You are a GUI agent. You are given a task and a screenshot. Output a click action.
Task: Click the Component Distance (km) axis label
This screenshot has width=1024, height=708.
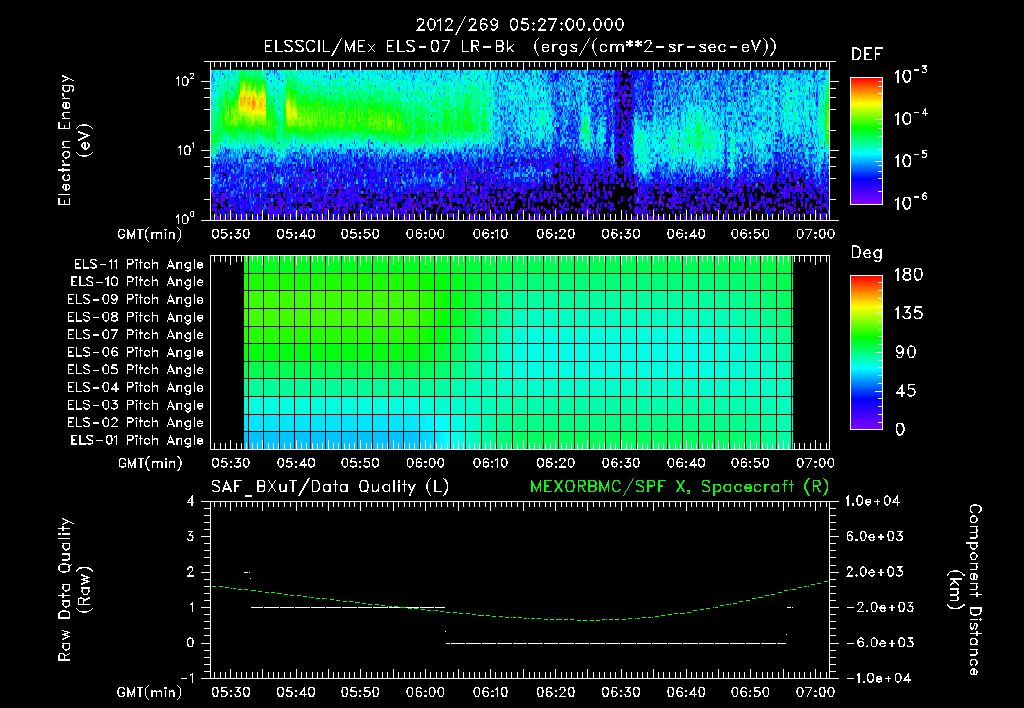[x=965, y=590]
